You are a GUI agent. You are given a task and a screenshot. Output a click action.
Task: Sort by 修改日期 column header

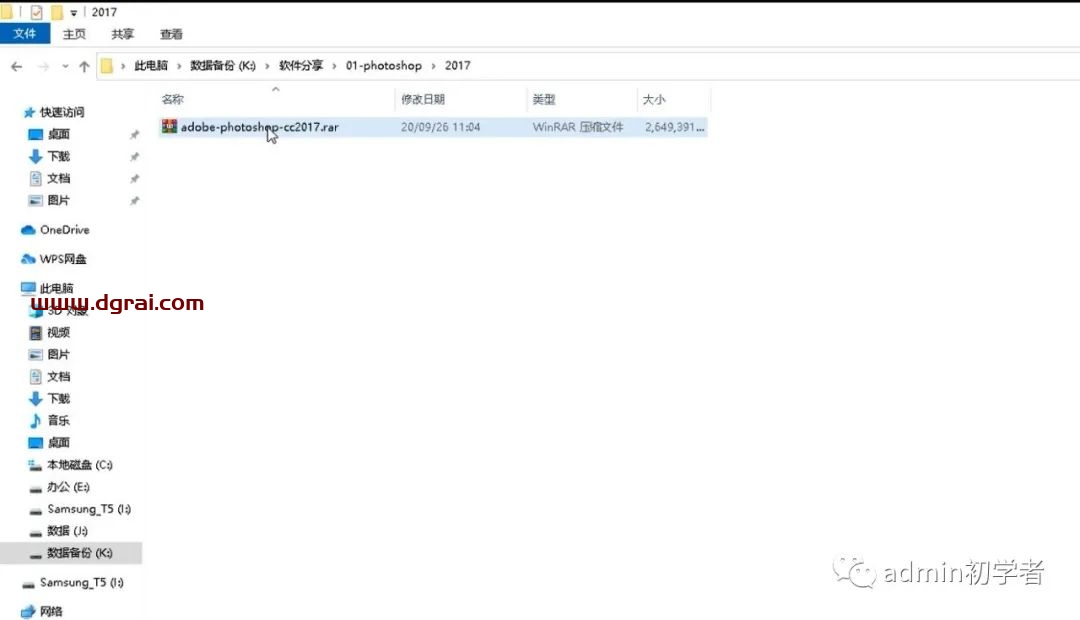pyautogui.click(x=423, y=99)
